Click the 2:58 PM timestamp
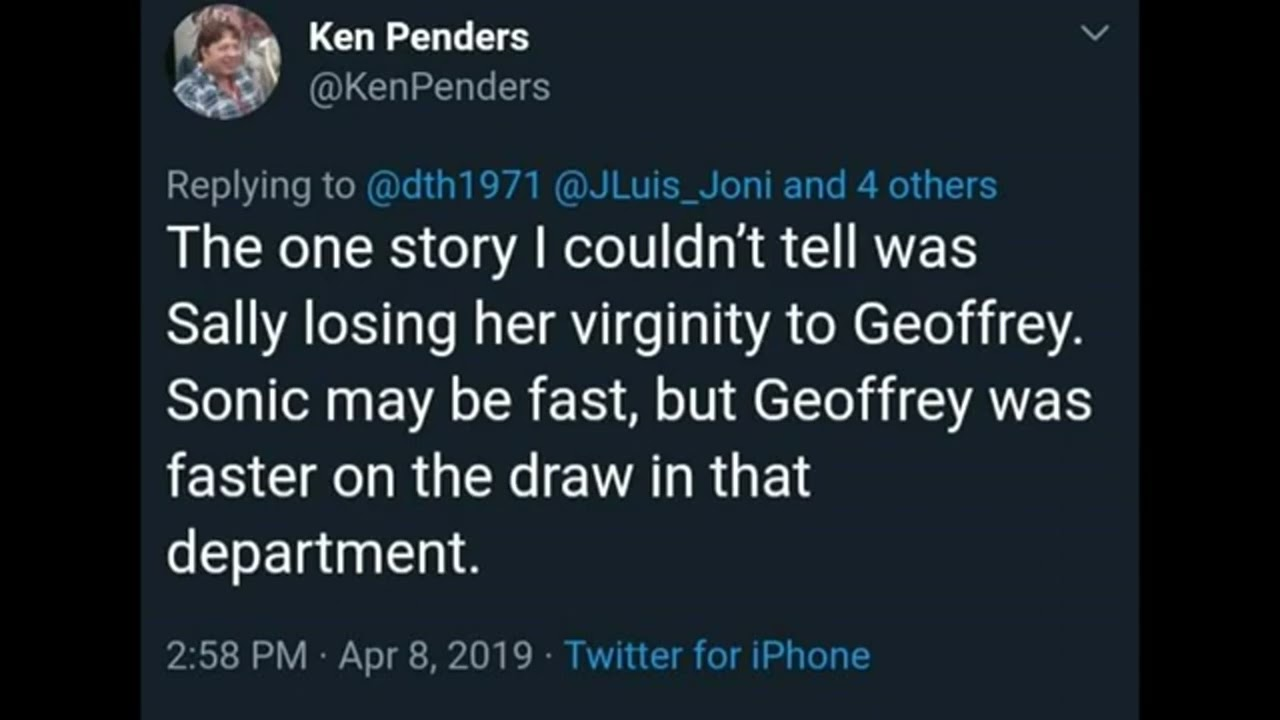Screen dimensions: 1280x720 tap(237, 655)
